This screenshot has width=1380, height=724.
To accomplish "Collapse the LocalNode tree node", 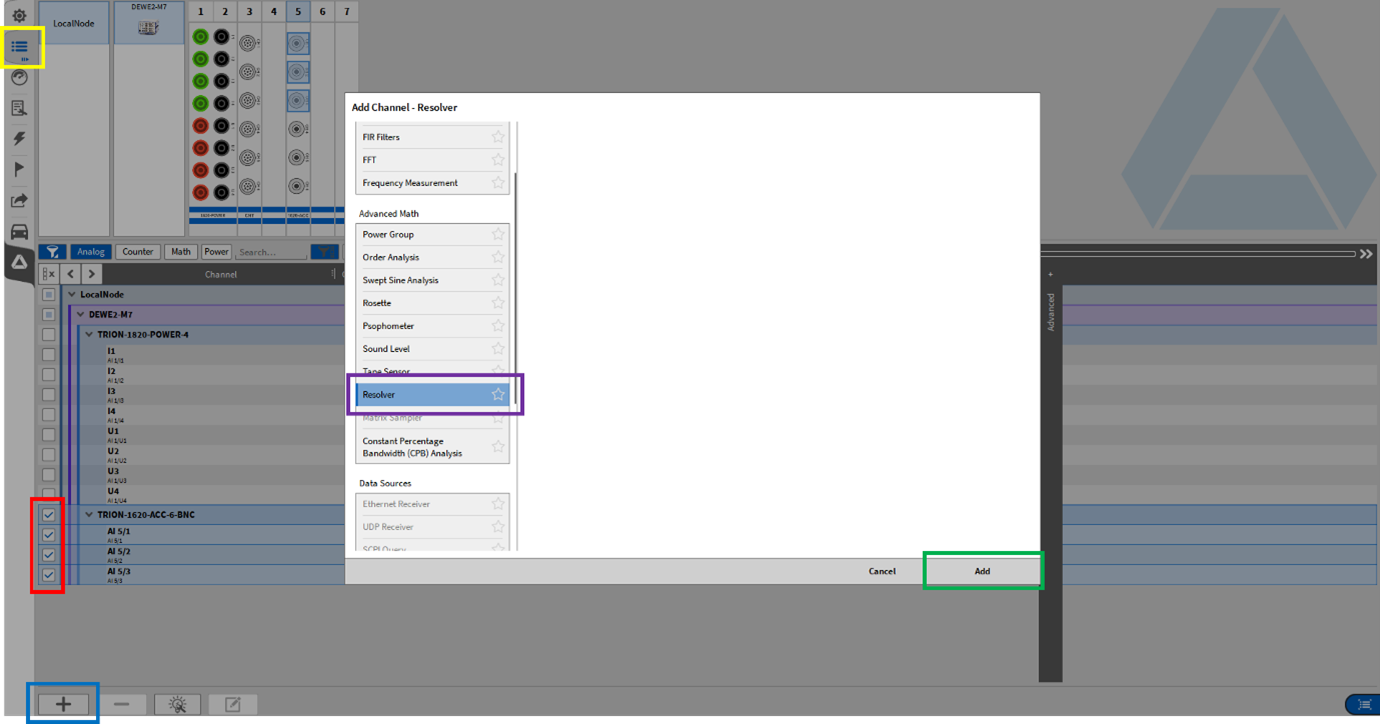I will [x=72, y=295].
